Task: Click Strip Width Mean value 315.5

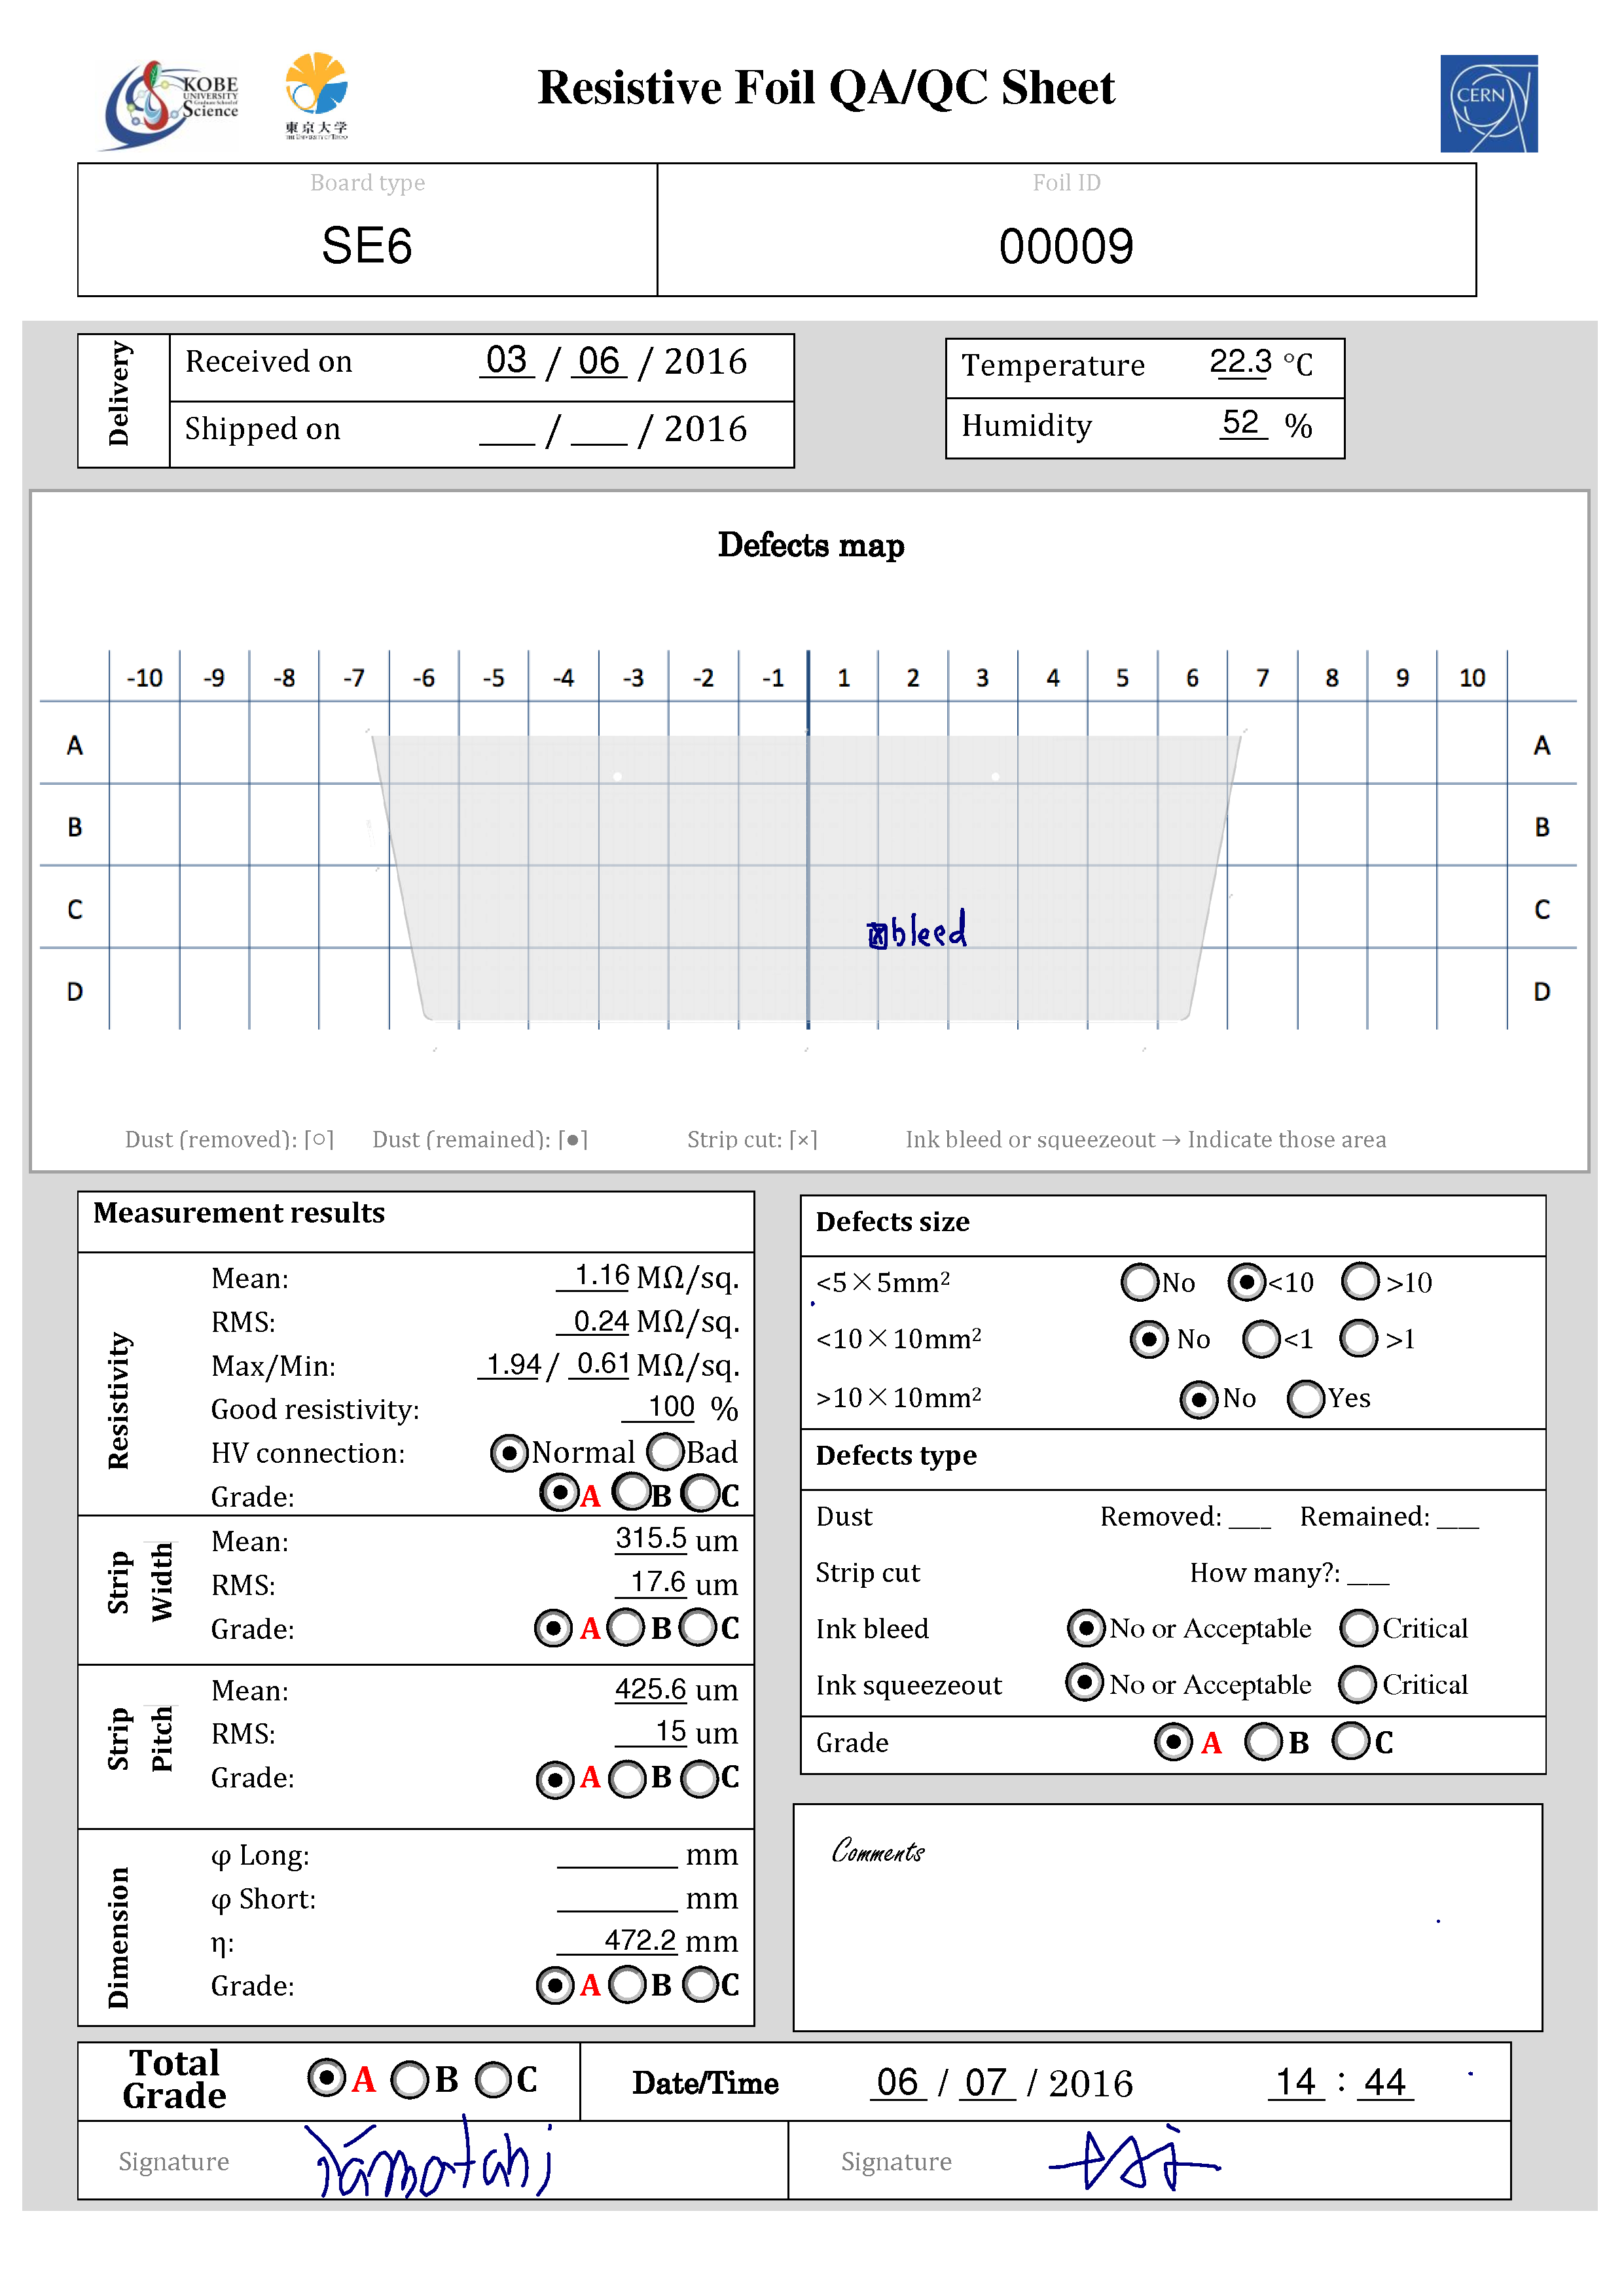Action: pyautogui.click(x=651, y=1538)
